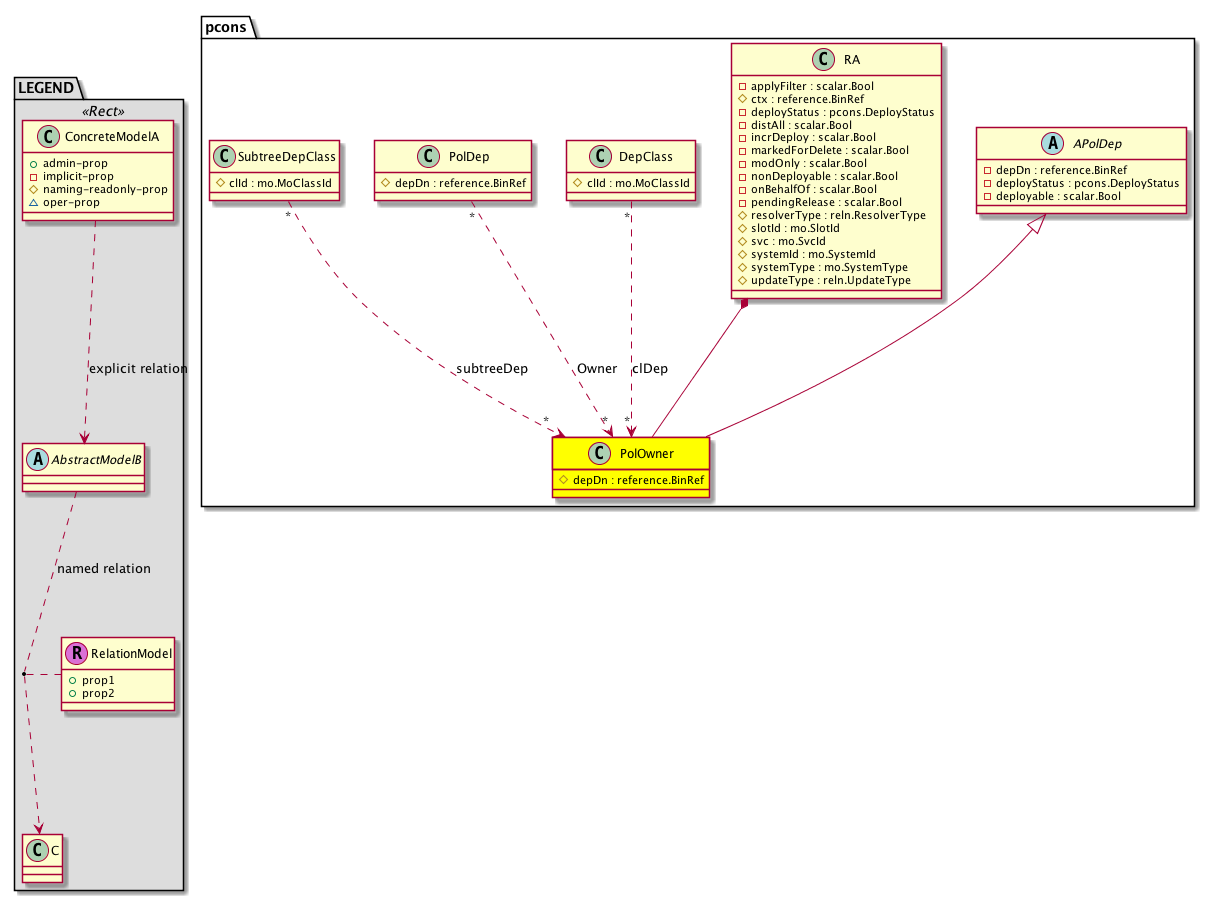Viewport: 1215px width, 901px height.
Task: Select the Owner relation label
Action: pyautogui.click(x=596, y=369)
